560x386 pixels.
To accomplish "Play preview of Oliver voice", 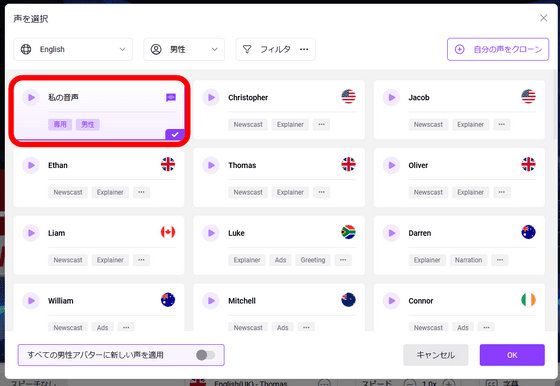I will coord(391,165).
